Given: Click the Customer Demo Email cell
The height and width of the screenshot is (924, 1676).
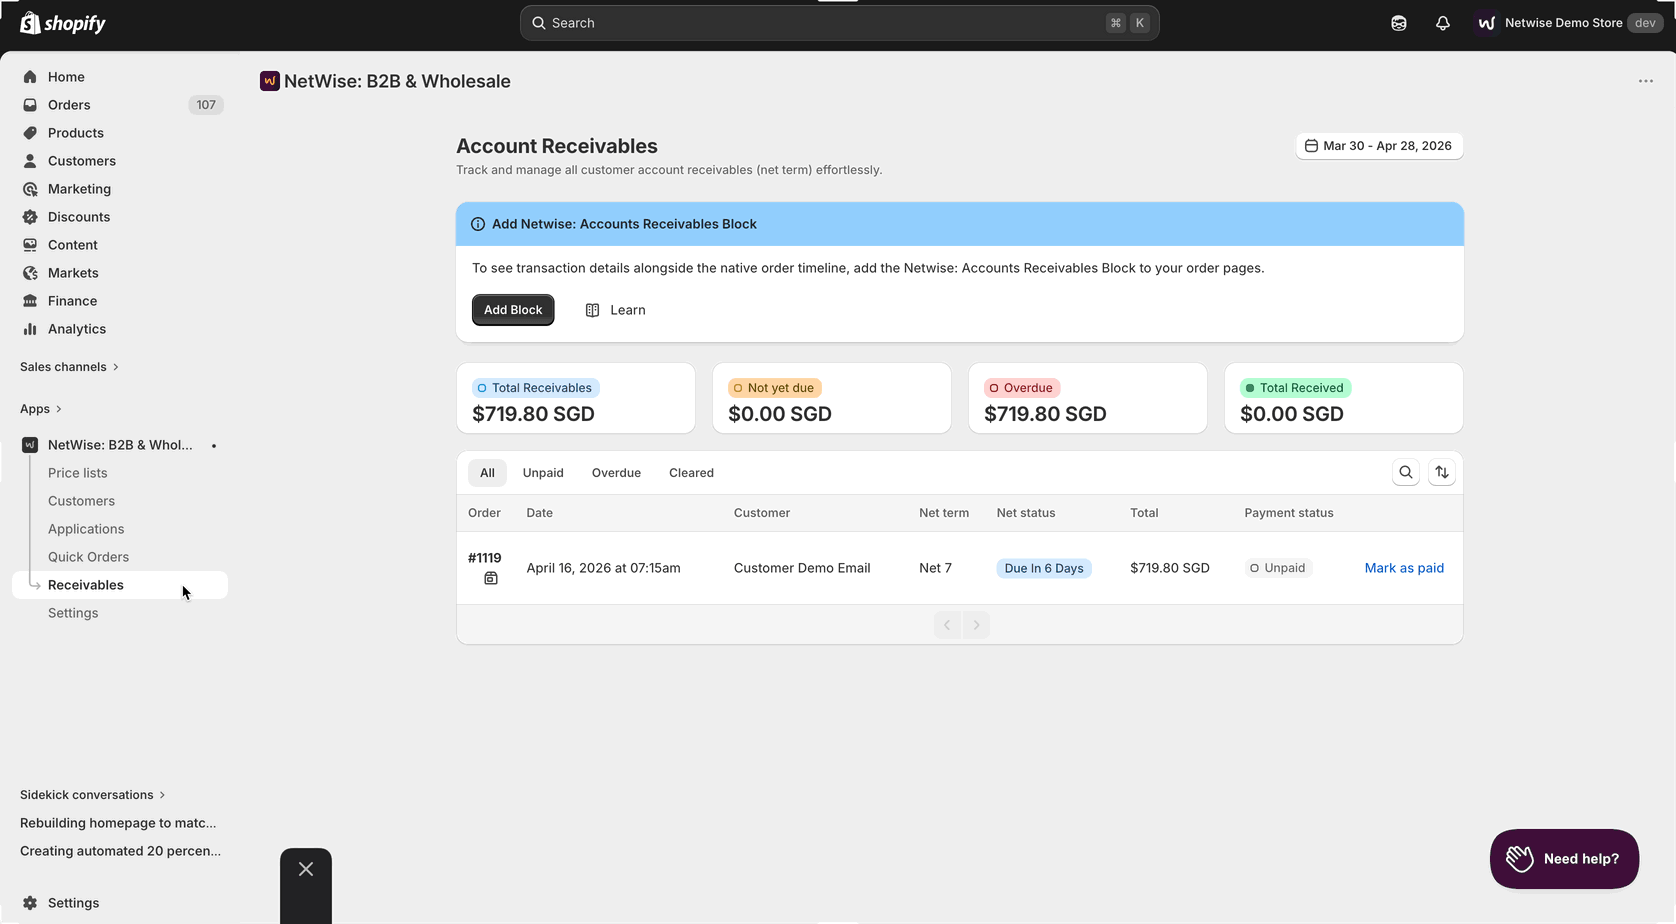Looking at the screenshot, I should click(x=802, y=568).
